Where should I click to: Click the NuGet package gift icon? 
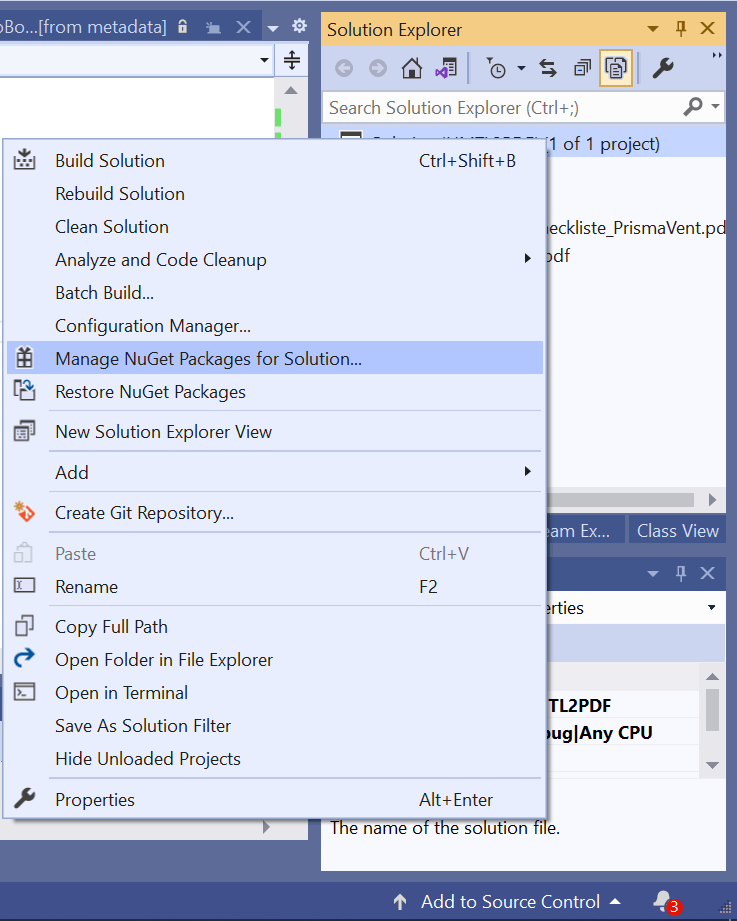[x=24, y=358]
